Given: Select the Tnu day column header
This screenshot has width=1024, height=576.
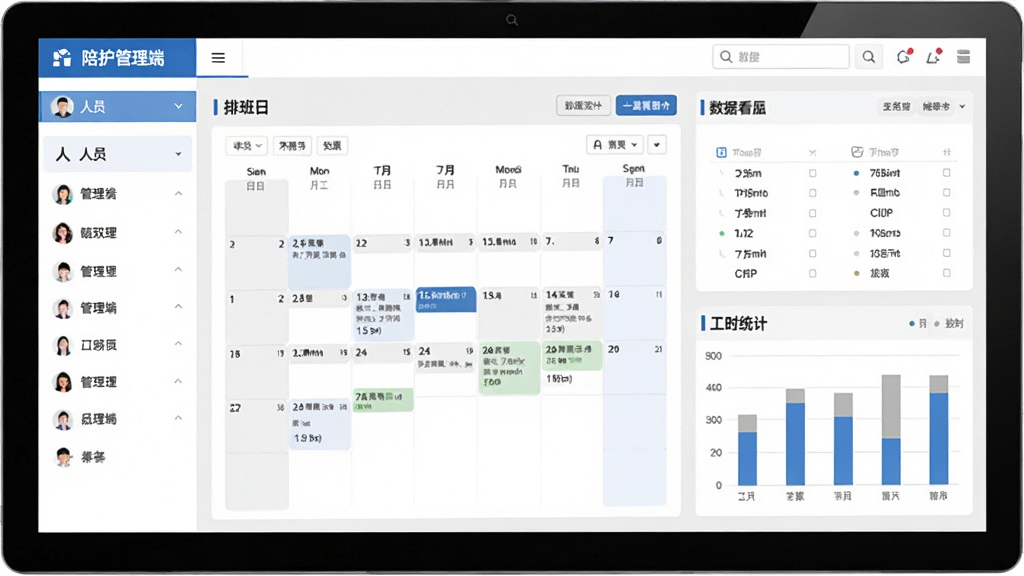Looking at the screenshot, I should [571, 169].
